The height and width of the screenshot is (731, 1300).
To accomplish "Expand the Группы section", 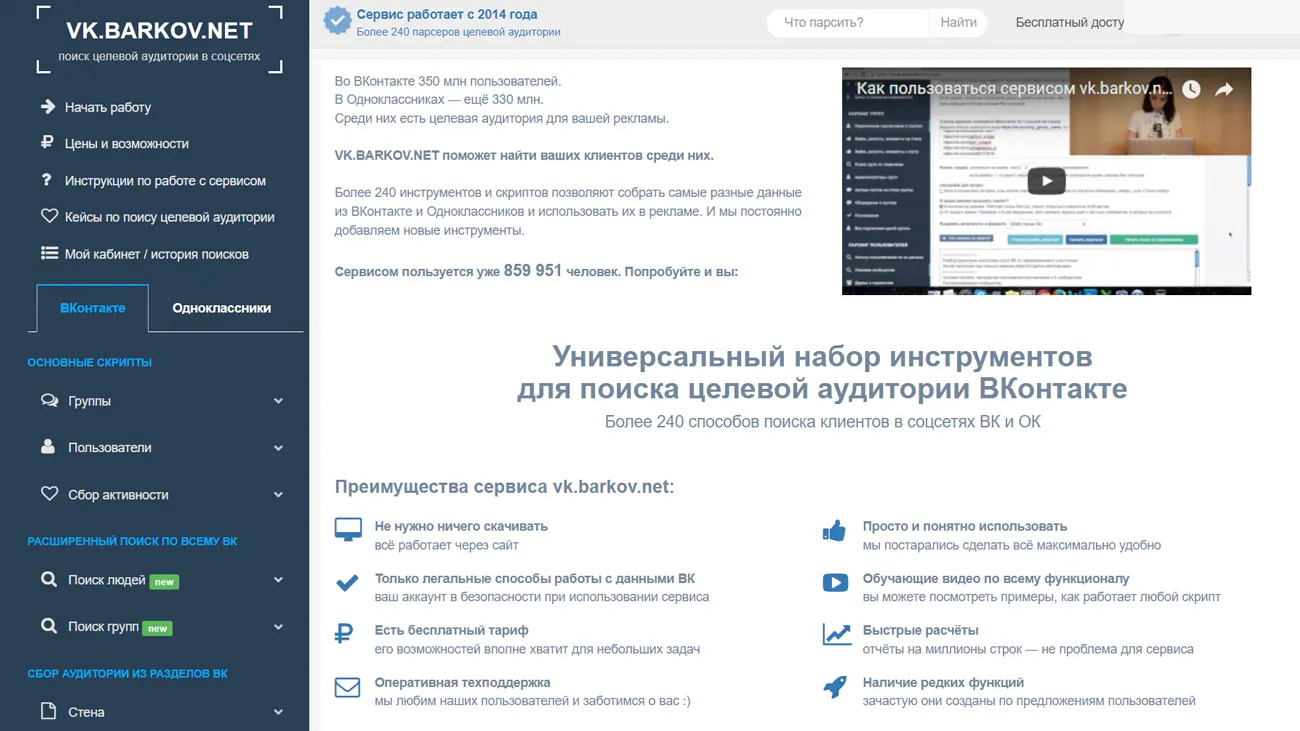I will tap(278, 400).
